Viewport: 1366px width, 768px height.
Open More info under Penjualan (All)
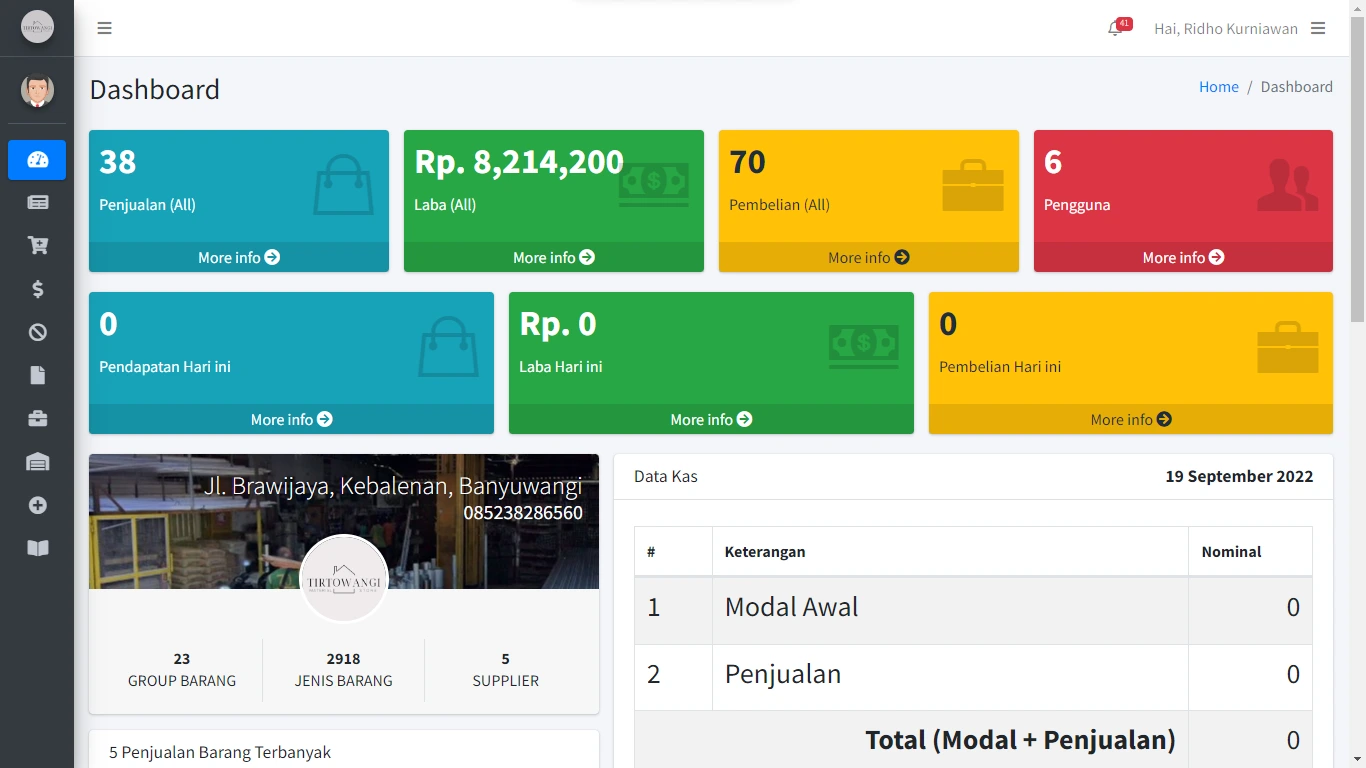click(239, 257)
